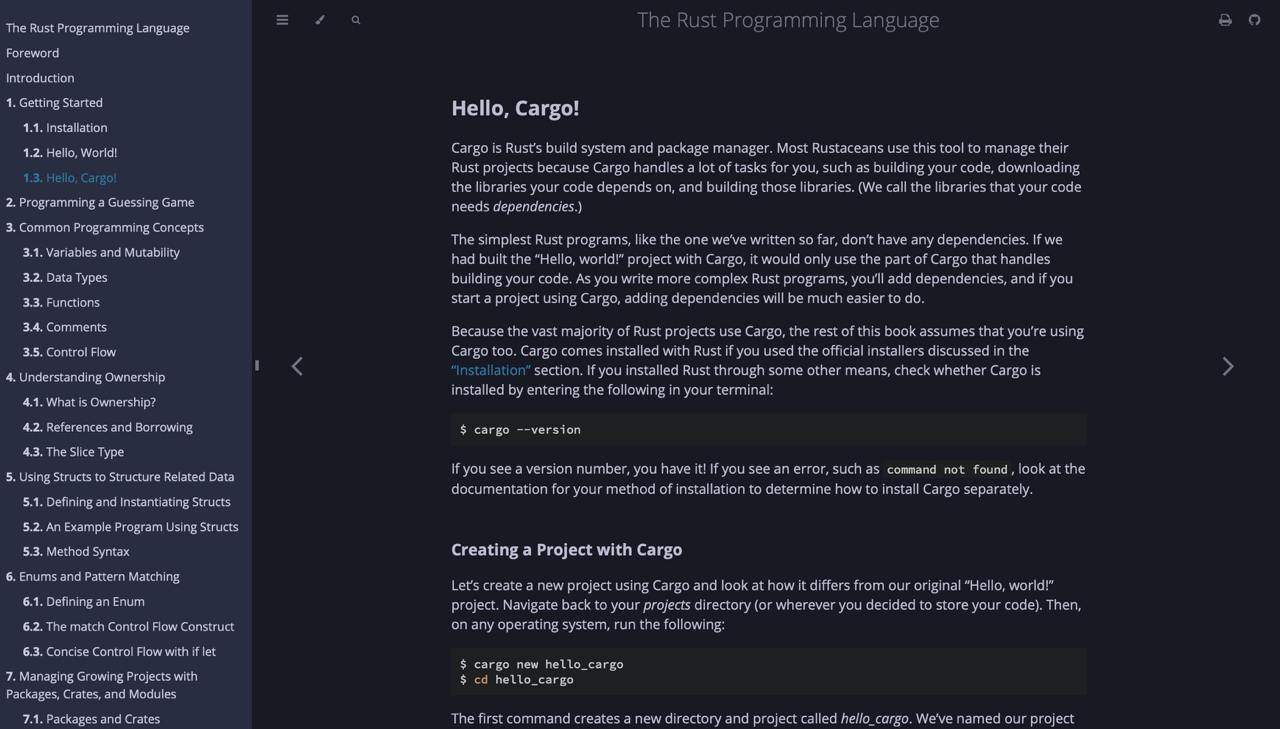Open the search bar magnifier icon
Image resolution: width=1280 pixels, height=729 pixels.
tap(356, 20)
